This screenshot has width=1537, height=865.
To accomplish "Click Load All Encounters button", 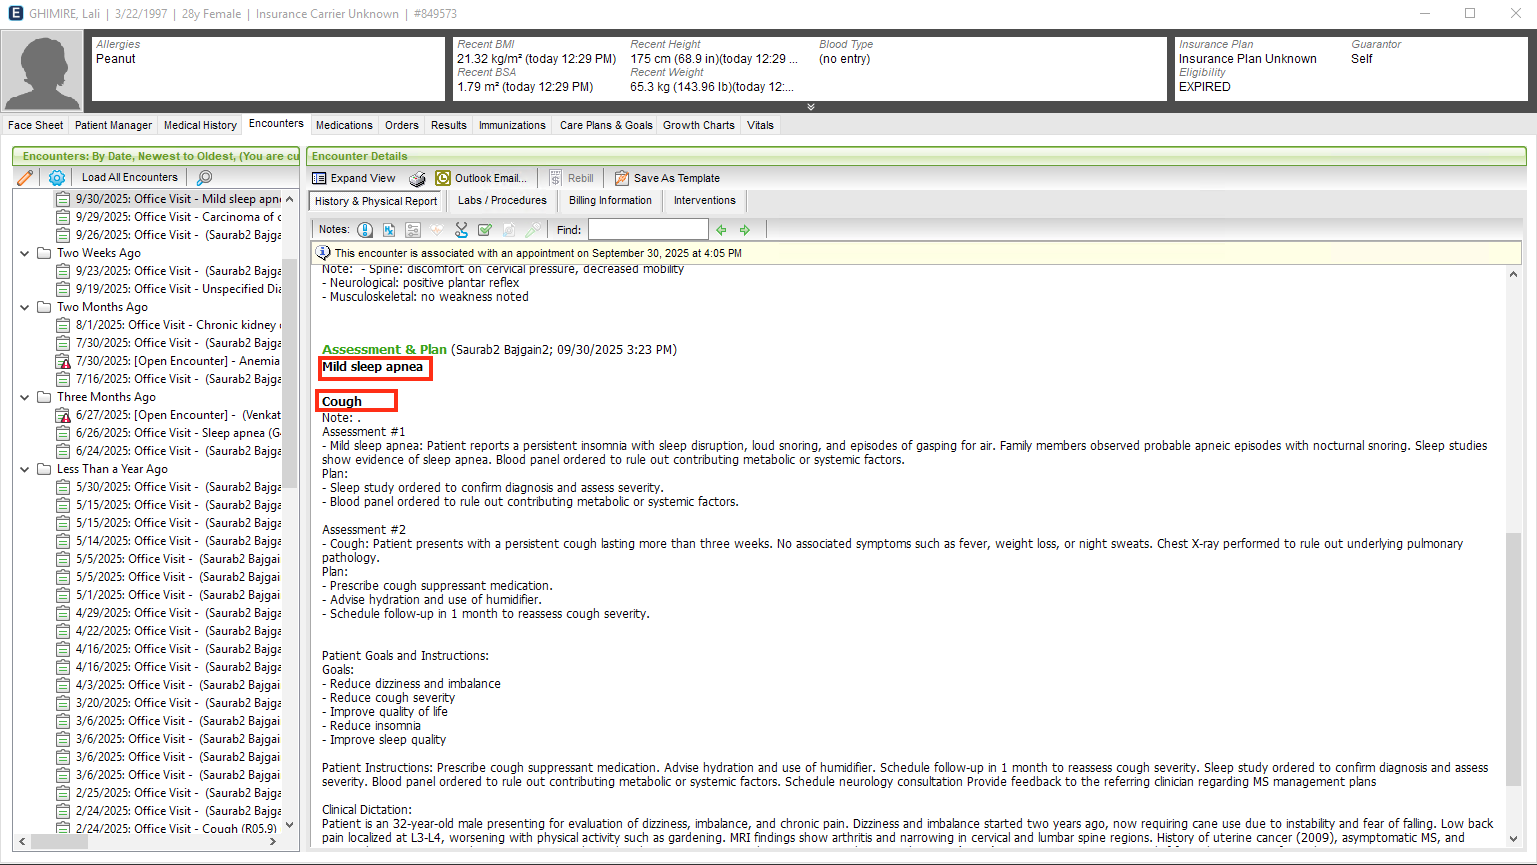I will coord(129,178).
